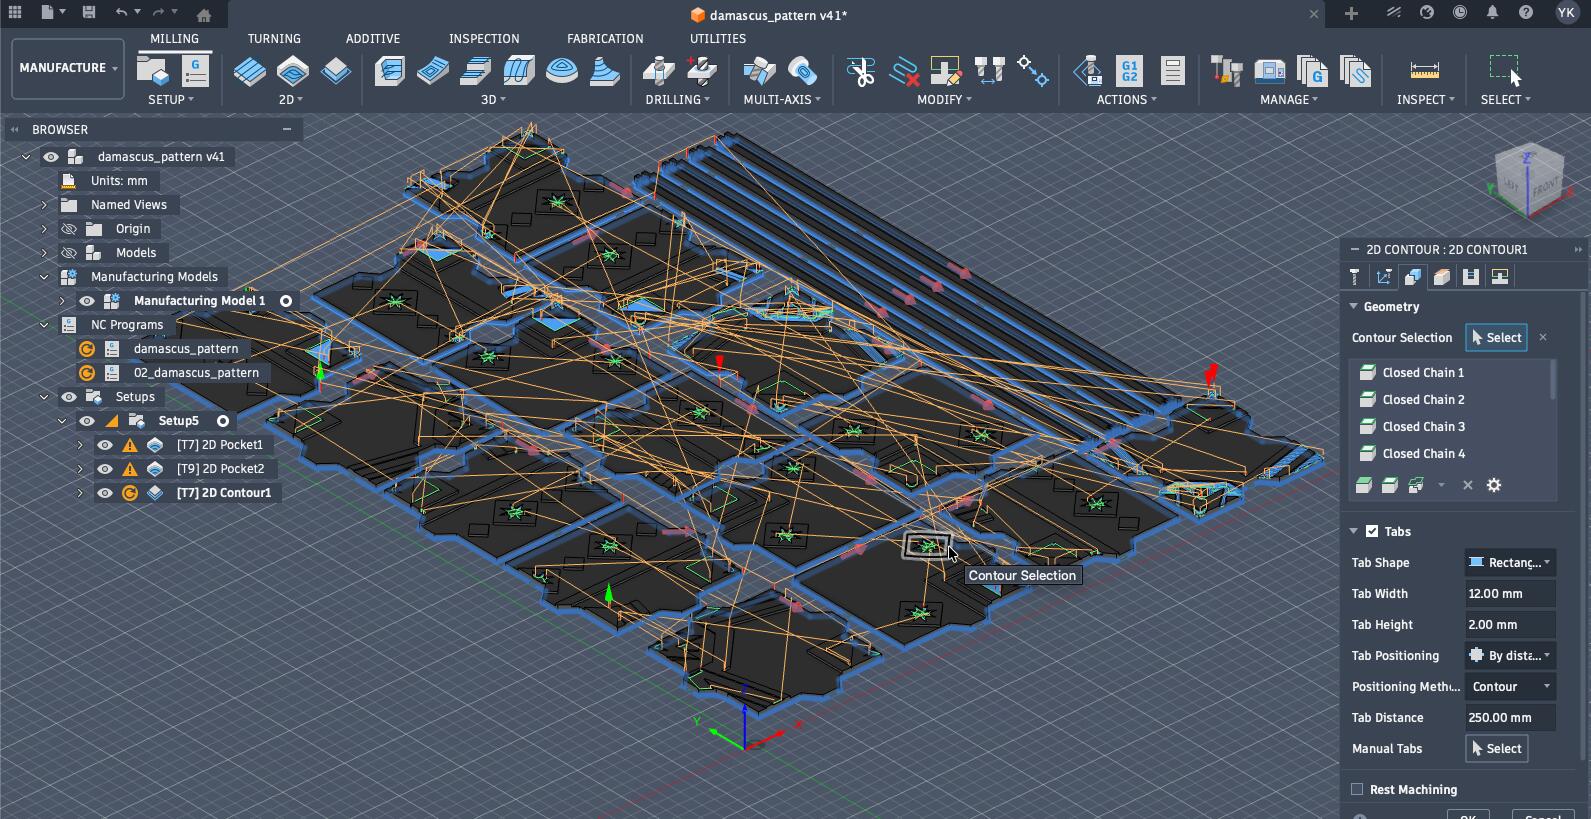
Task: Switch to the ADDITIVE ribbon tab
Action: 373,38
